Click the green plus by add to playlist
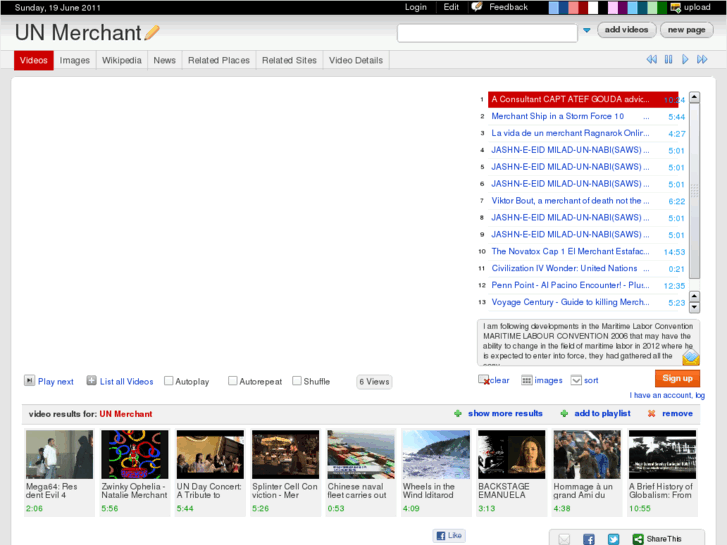 point(564,413)
